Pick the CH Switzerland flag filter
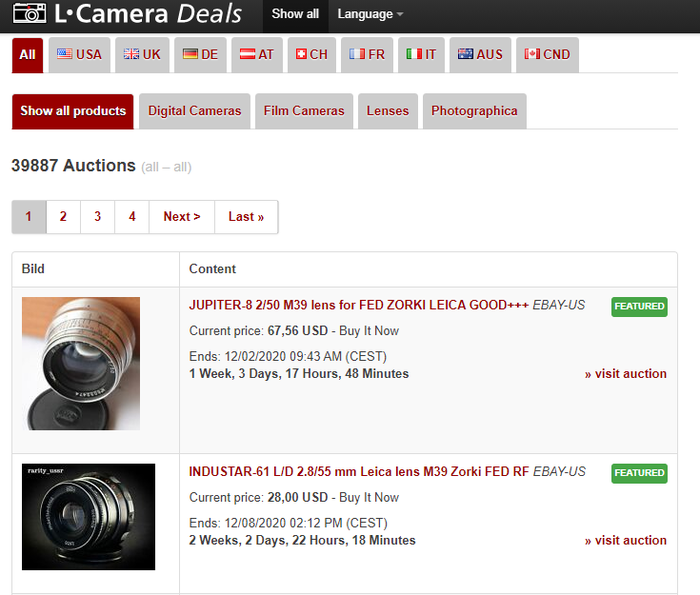Image resolution: width=700 pixels, height=595 pixels. [x=311, y=55]
